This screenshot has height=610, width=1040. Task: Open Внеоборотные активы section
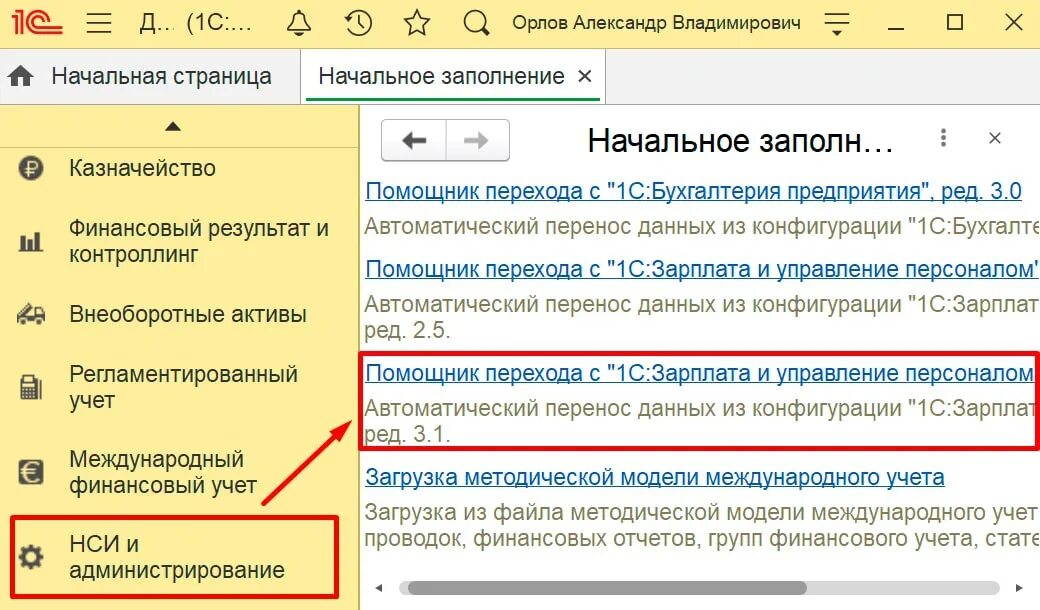pos(188,314)
